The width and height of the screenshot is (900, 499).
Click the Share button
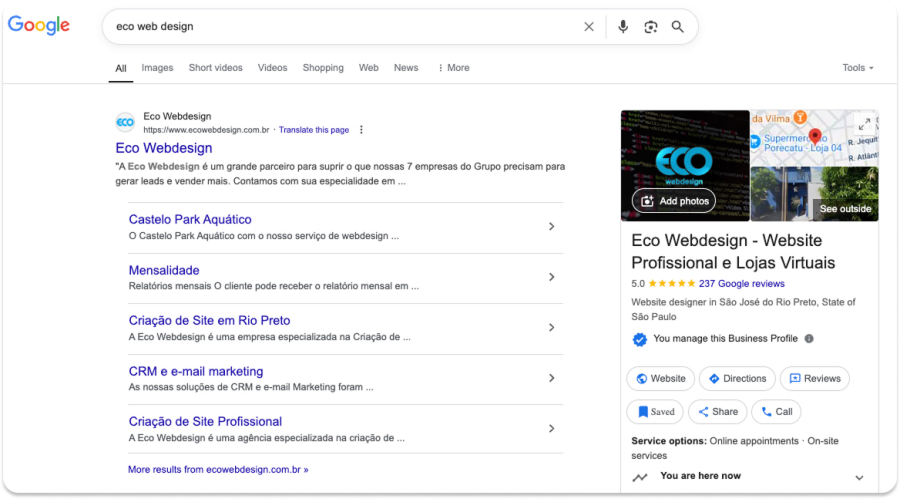click(717, 412)
